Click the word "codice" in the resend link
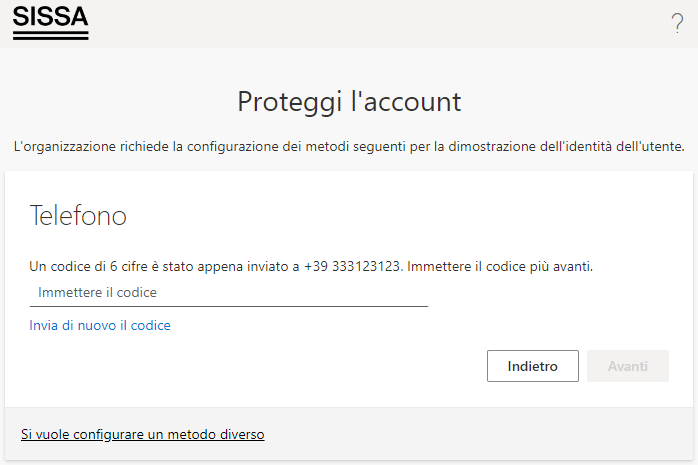The height and width of the screenshot is (465, 698). pos(150,325)
